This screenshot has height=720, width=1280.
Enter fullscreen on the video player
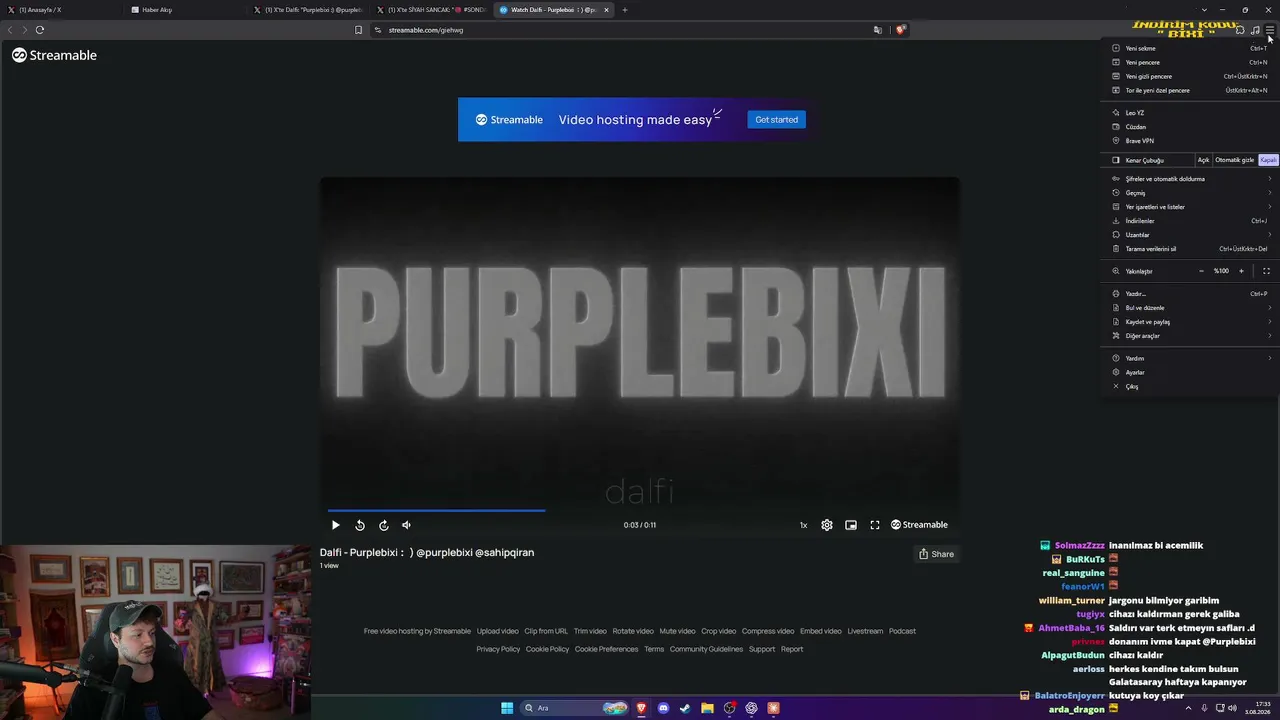[x=875, y=525]
